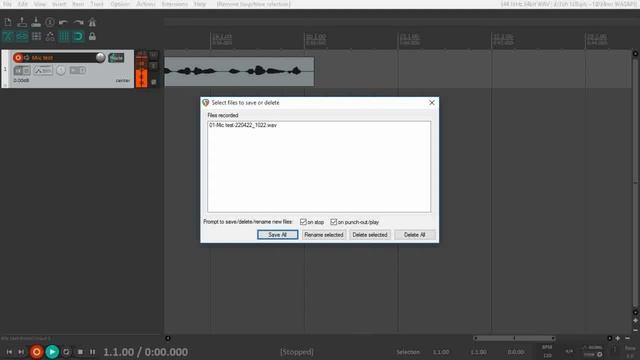640x360 pixels.
Task: Open the Insert menu
Action: [x=59, y=4]
